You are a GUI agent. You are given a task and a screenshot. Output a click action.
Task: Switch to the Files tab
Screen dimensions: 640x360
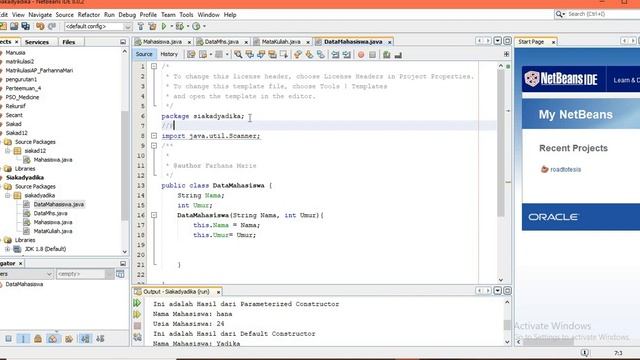pos(69,42)
